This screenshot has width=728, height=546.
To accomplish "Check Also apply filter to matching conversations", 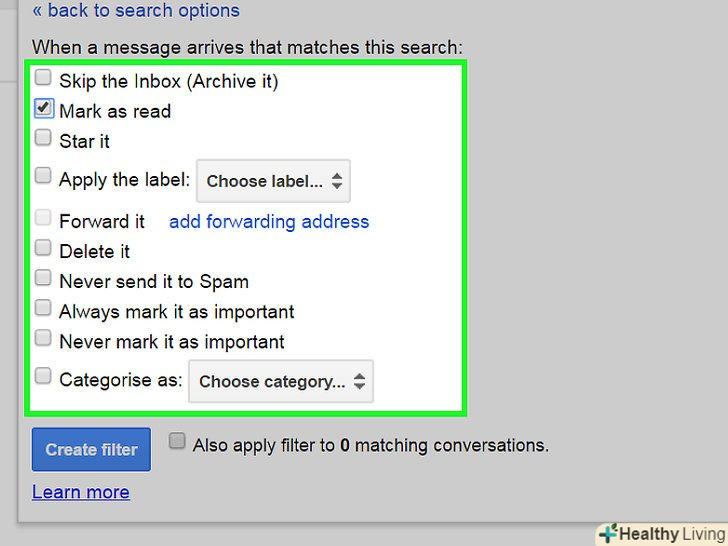I will 177,441.
